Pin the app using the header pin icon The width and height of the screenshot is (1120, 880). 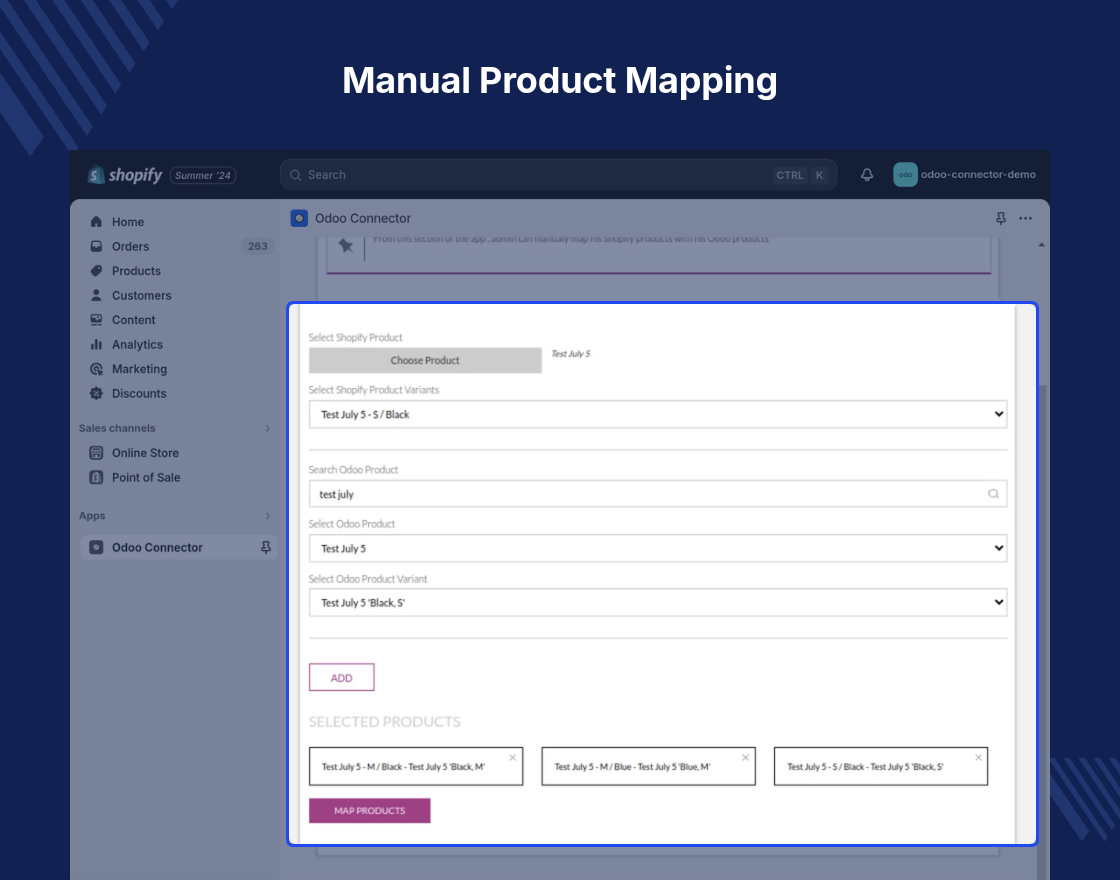pyautogui.click(x=1001, y=218)
